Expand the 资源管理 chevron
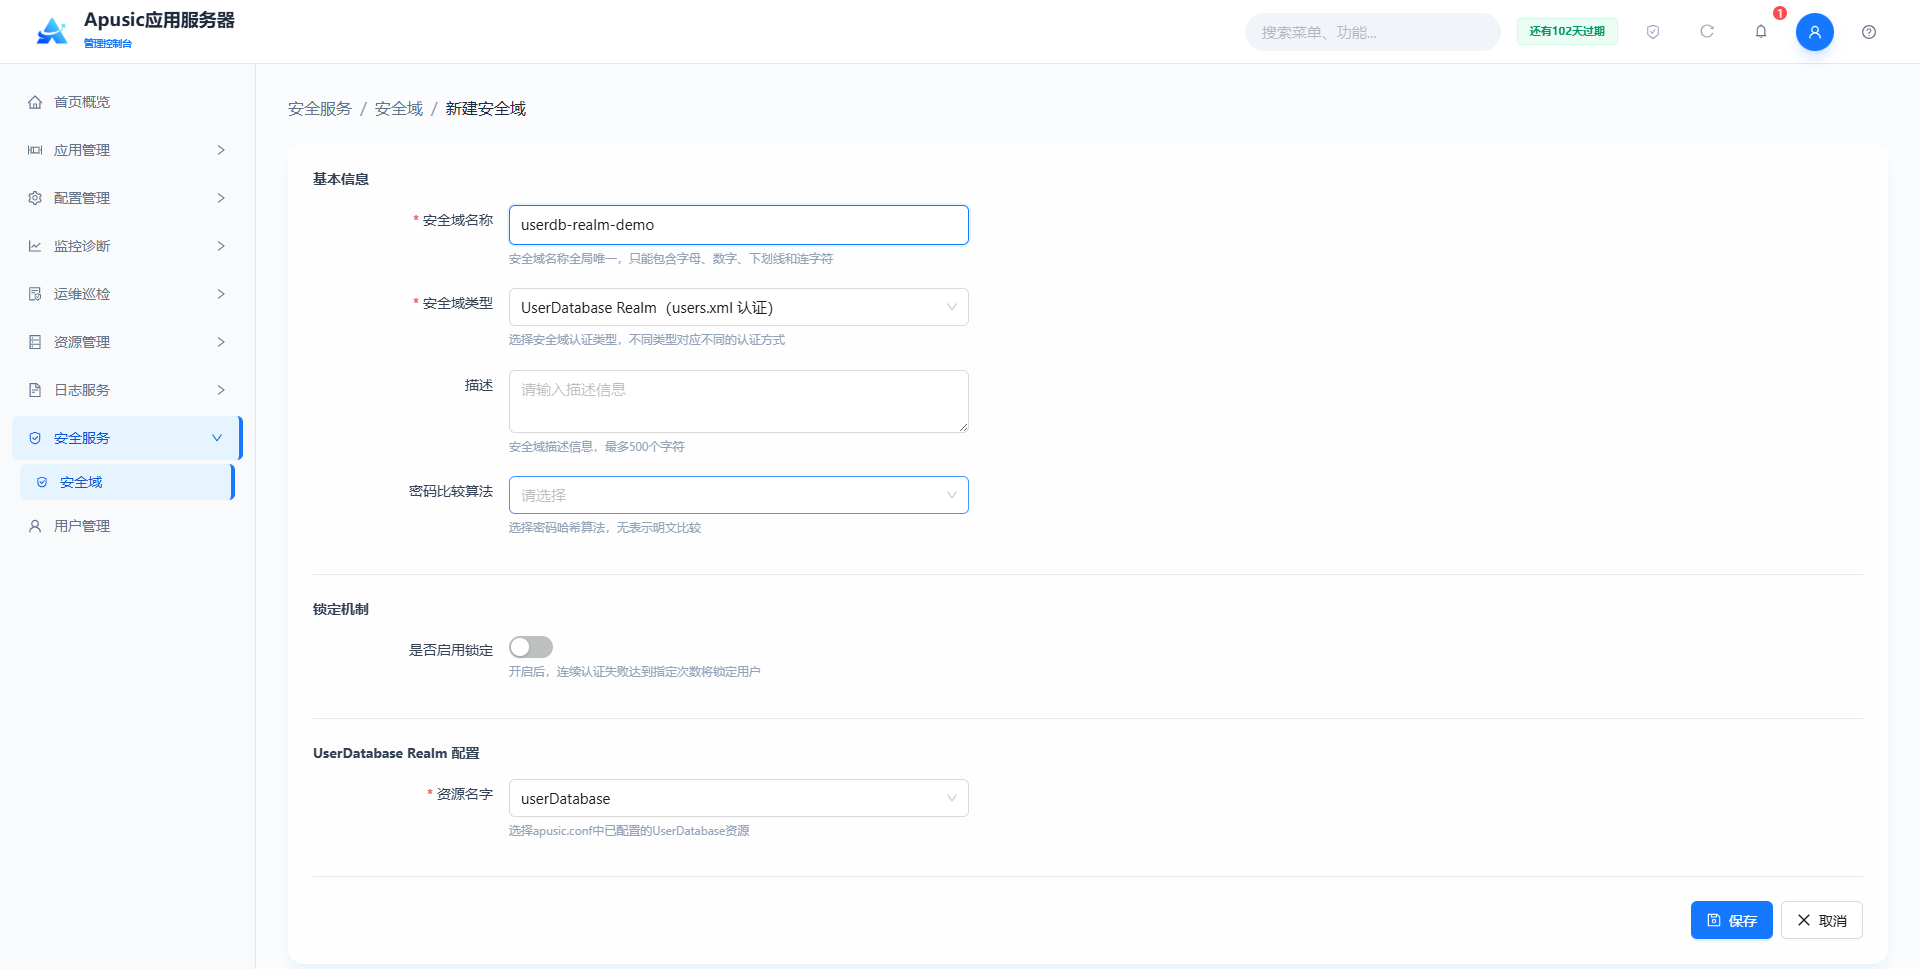This screenshot has height=969, width=1920. 221,342
